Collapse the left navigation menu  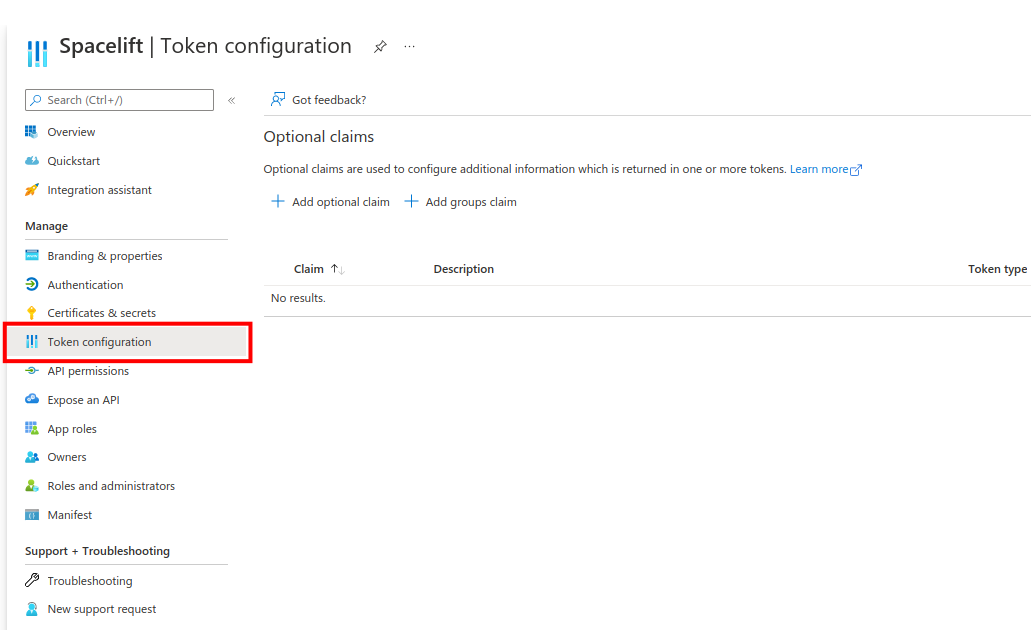(231, 100)
